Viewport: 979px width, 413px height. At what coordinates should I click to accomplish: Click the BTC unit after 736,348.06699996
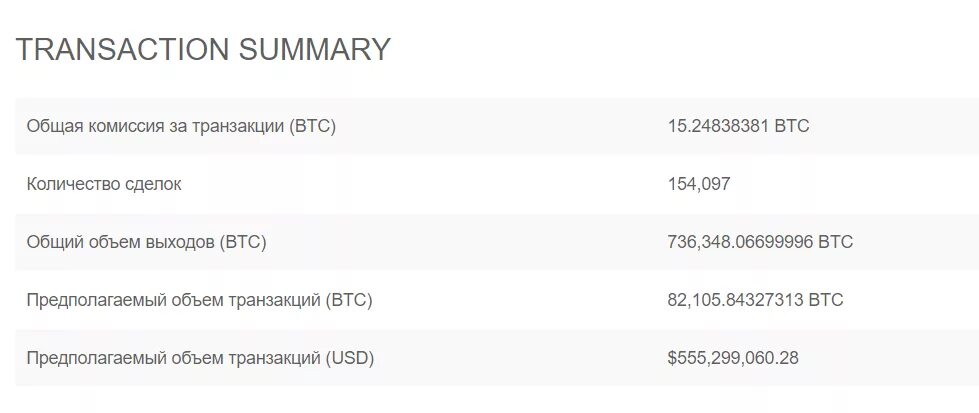click(x=835, y=242)
